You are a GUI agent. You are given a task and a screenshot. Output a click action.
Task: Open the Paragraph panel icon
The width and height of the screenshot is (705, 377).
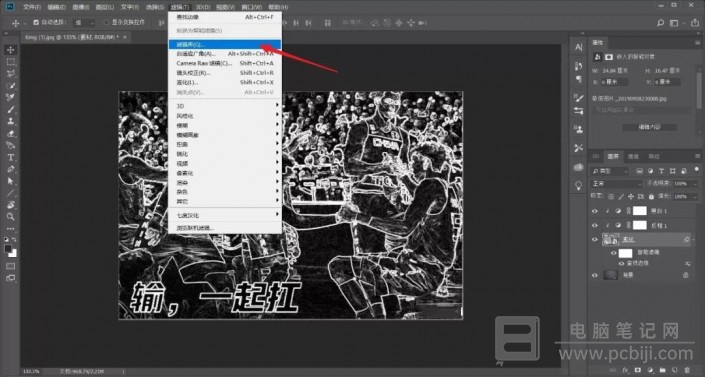(579, 80)
